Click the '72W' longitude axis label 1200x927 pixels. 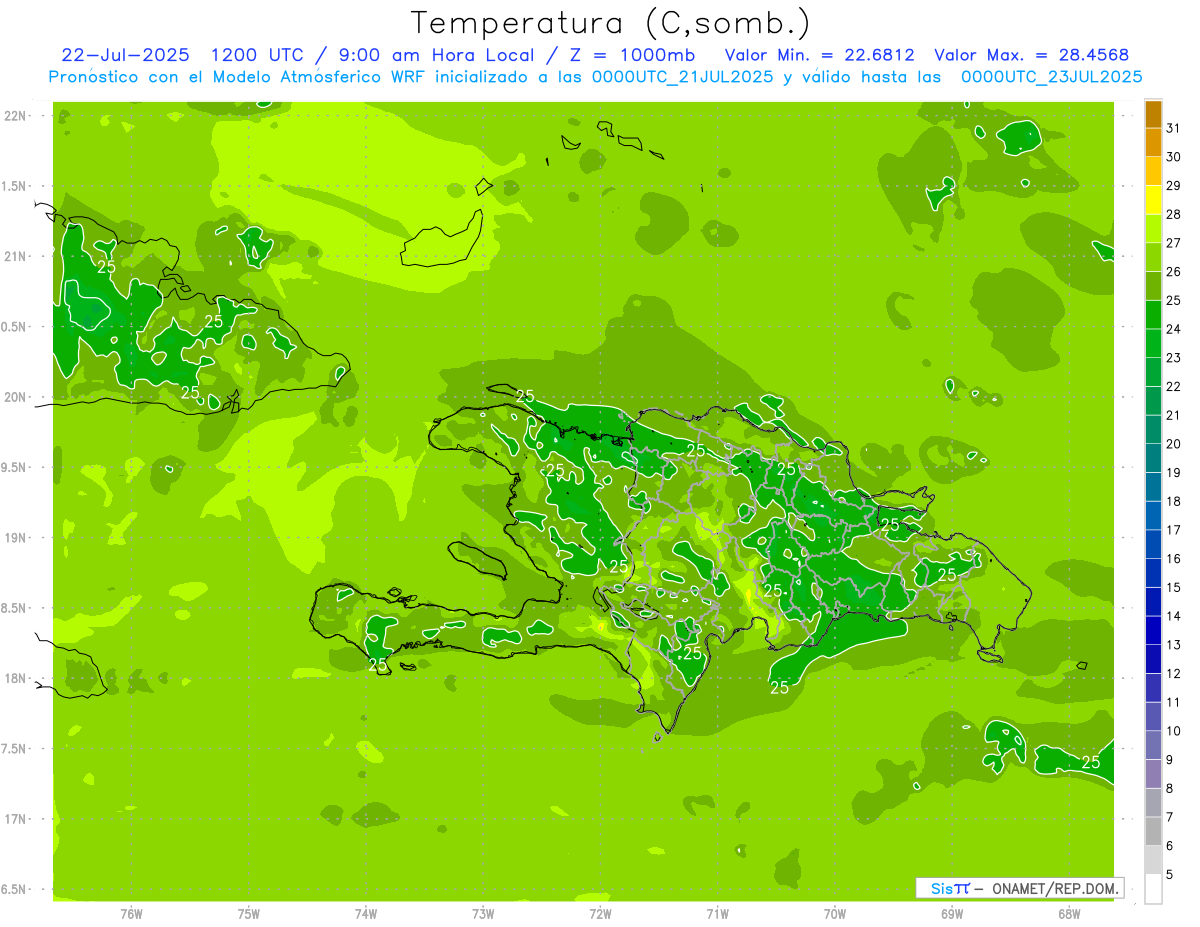click(600, 913)
